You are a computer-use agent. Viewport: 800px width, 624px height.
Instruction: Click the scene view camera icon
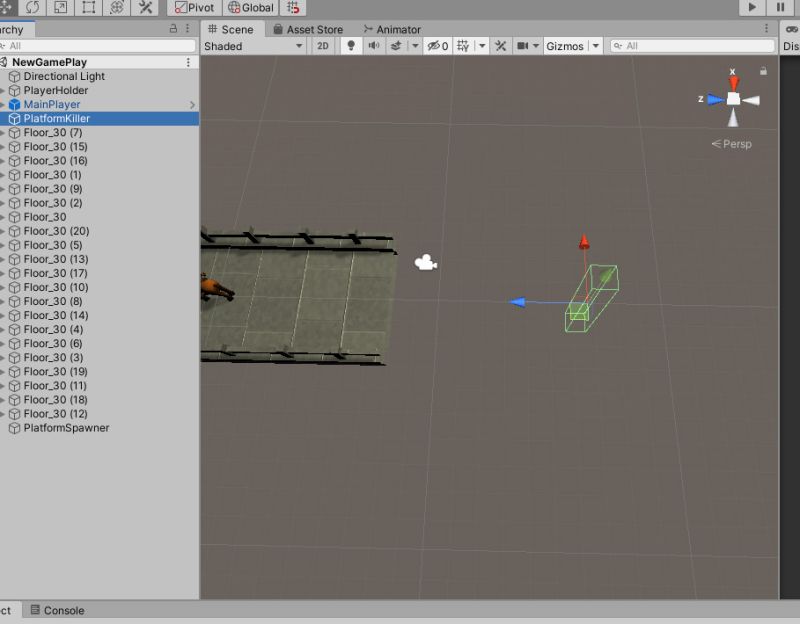tap(524, 45)
